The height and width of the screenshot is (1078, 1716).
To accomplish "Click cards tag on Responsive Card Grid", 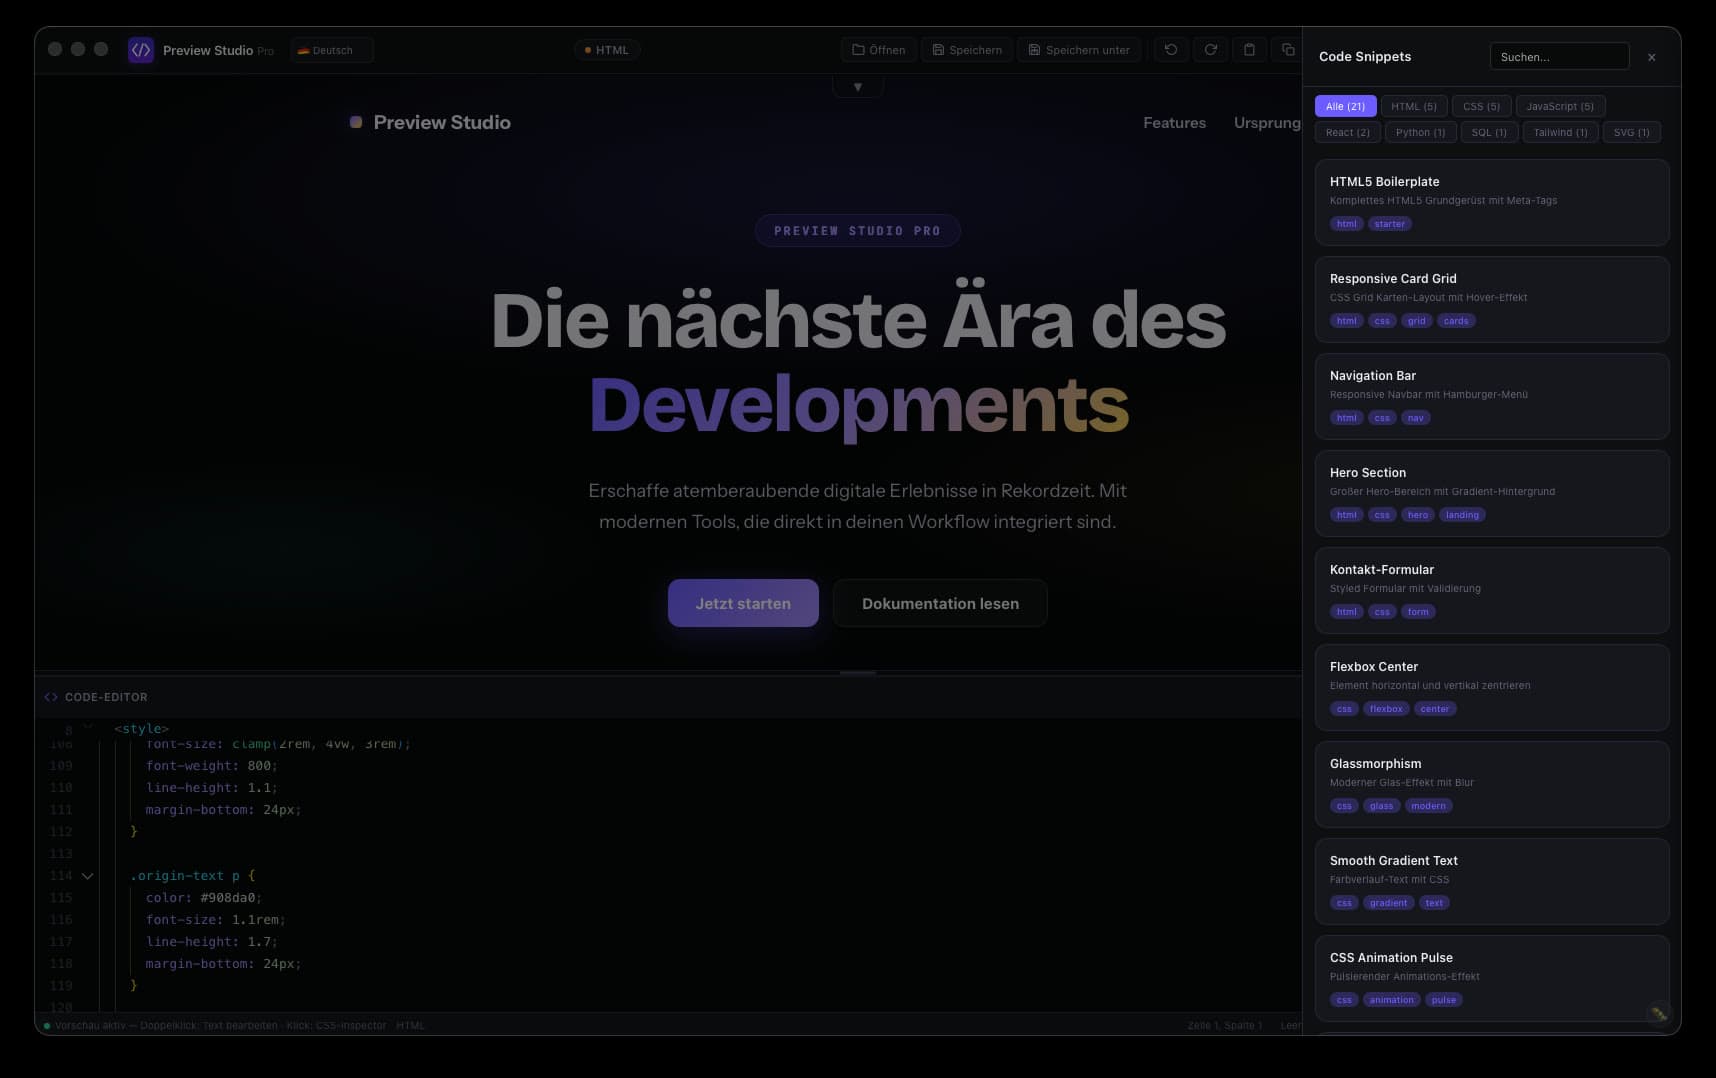I will [1456, 321].
